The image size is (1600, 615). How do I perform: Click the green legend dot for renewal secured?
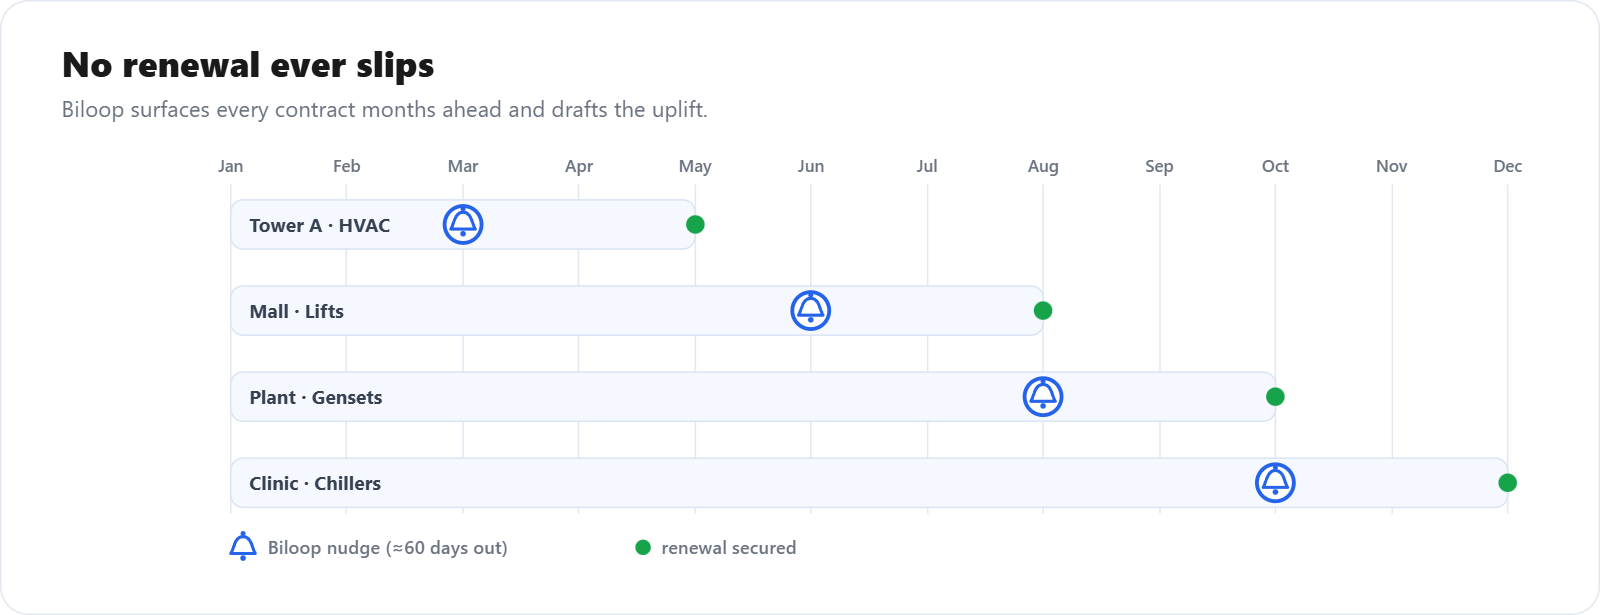tap(643, 547)
